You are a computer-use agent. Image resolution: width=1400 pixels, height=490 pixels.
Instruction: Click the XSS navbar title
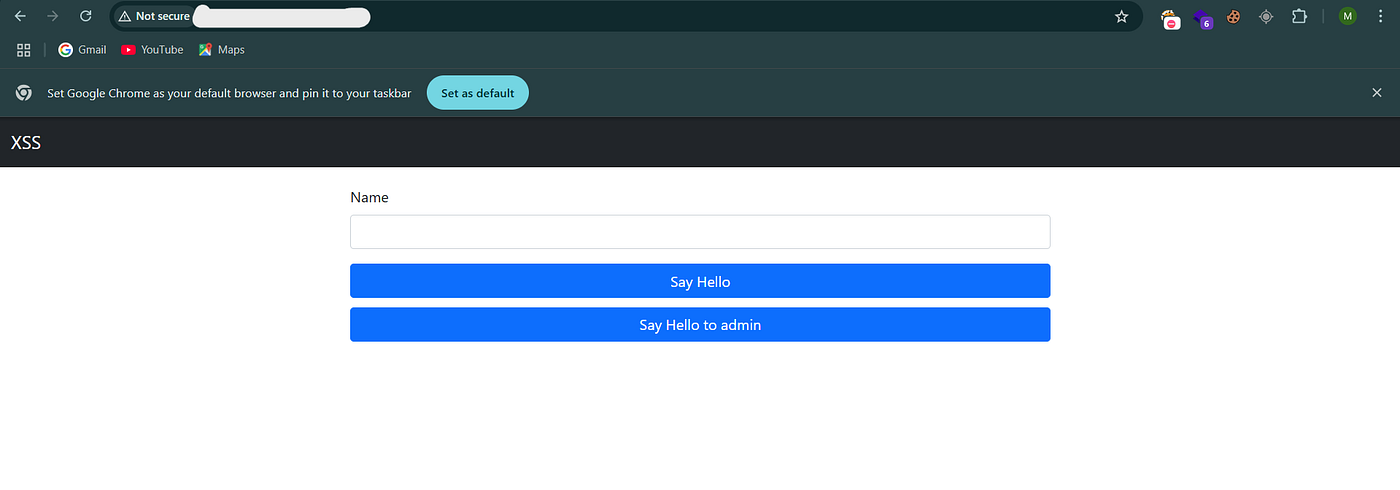tap(26, 143)
